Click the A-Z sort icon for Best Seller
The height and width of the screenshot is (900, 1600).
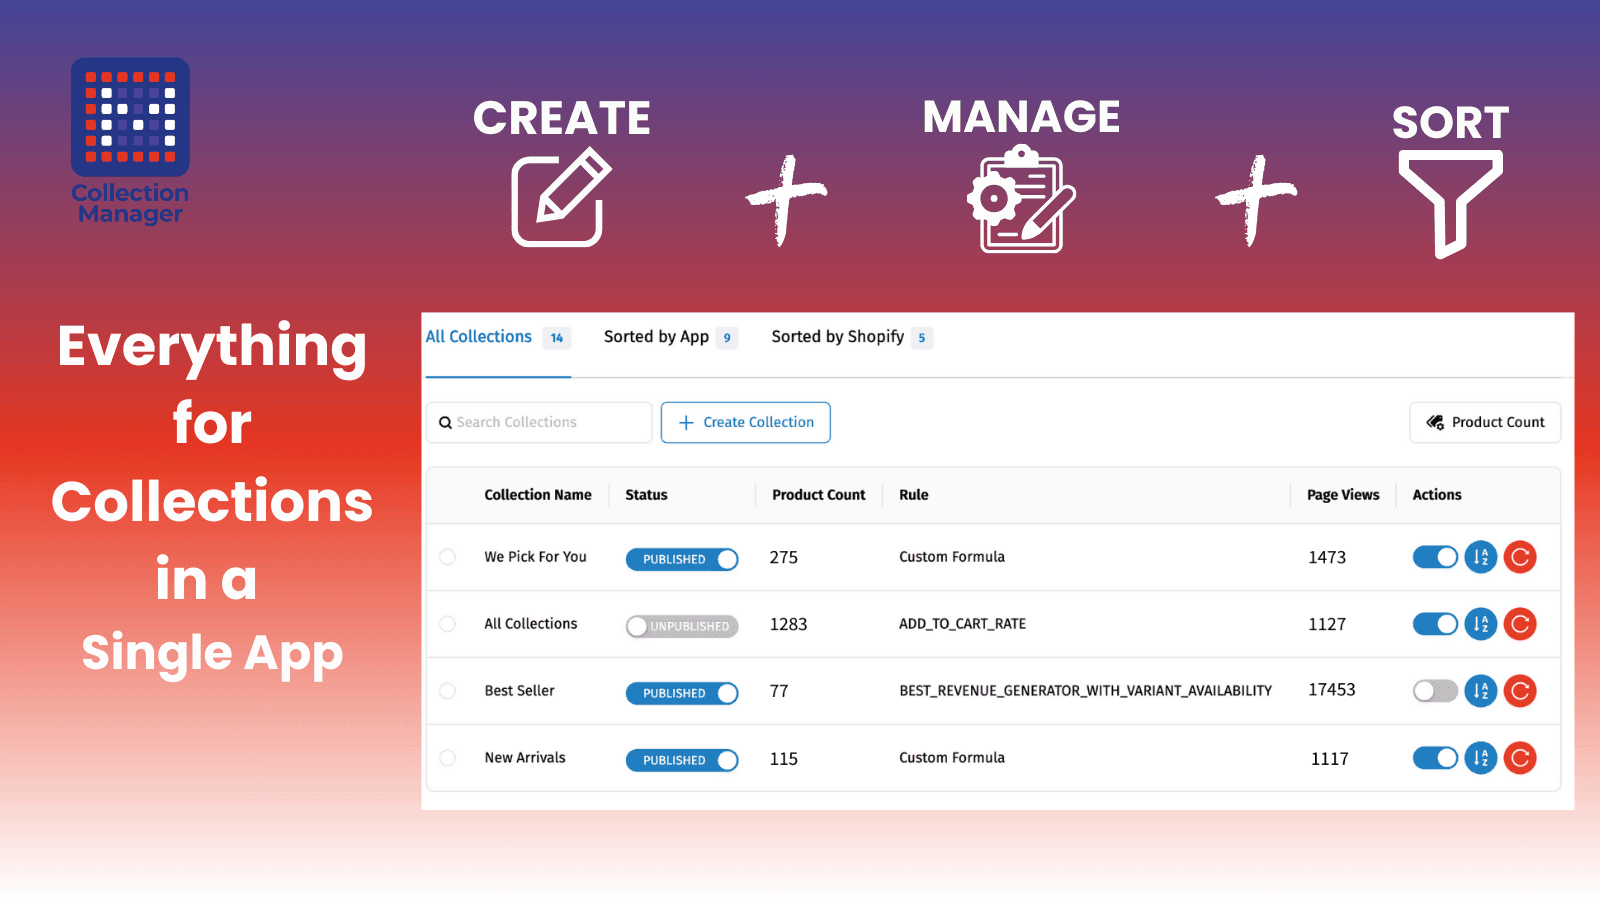(x=1481, y=691)
